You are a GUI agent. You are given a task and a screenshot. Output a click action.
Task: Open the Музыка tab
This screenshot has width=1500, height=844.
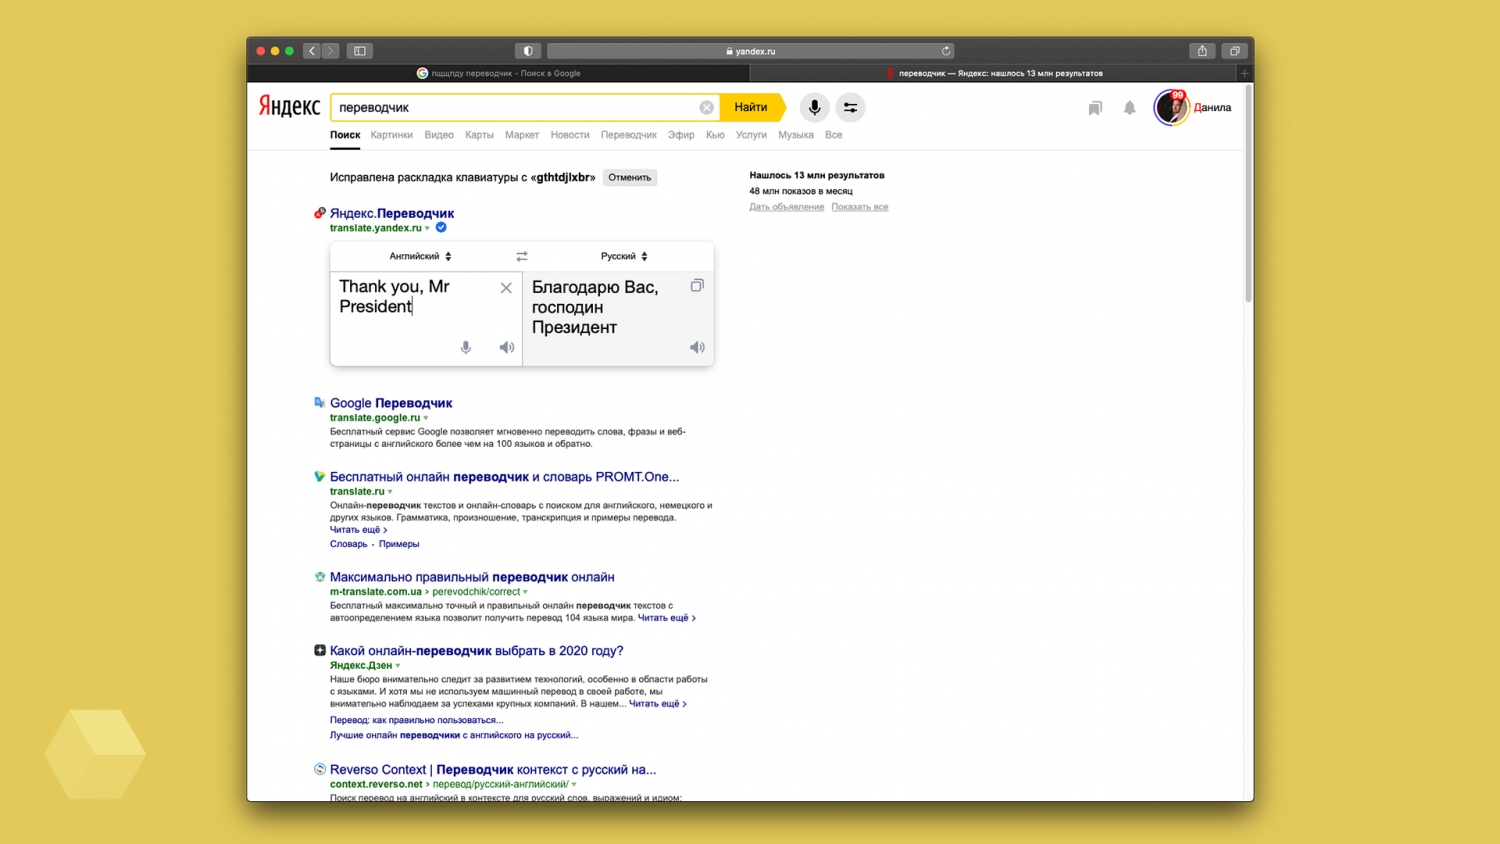[x=796, y=135]
